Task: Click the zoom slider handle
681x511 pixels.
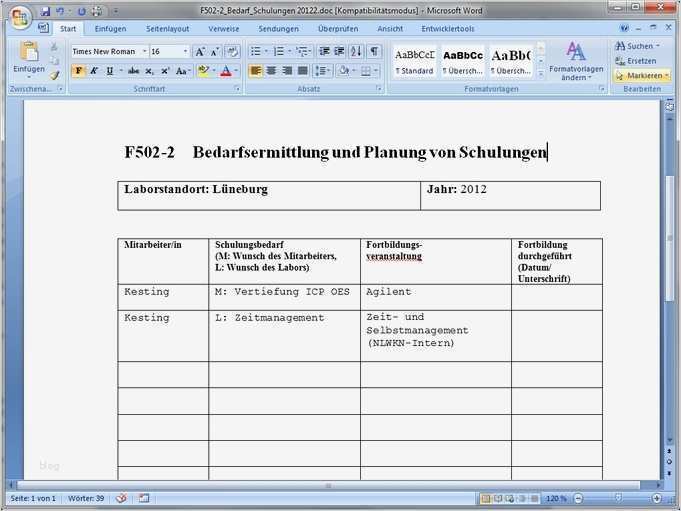Action: coord(618,498)
